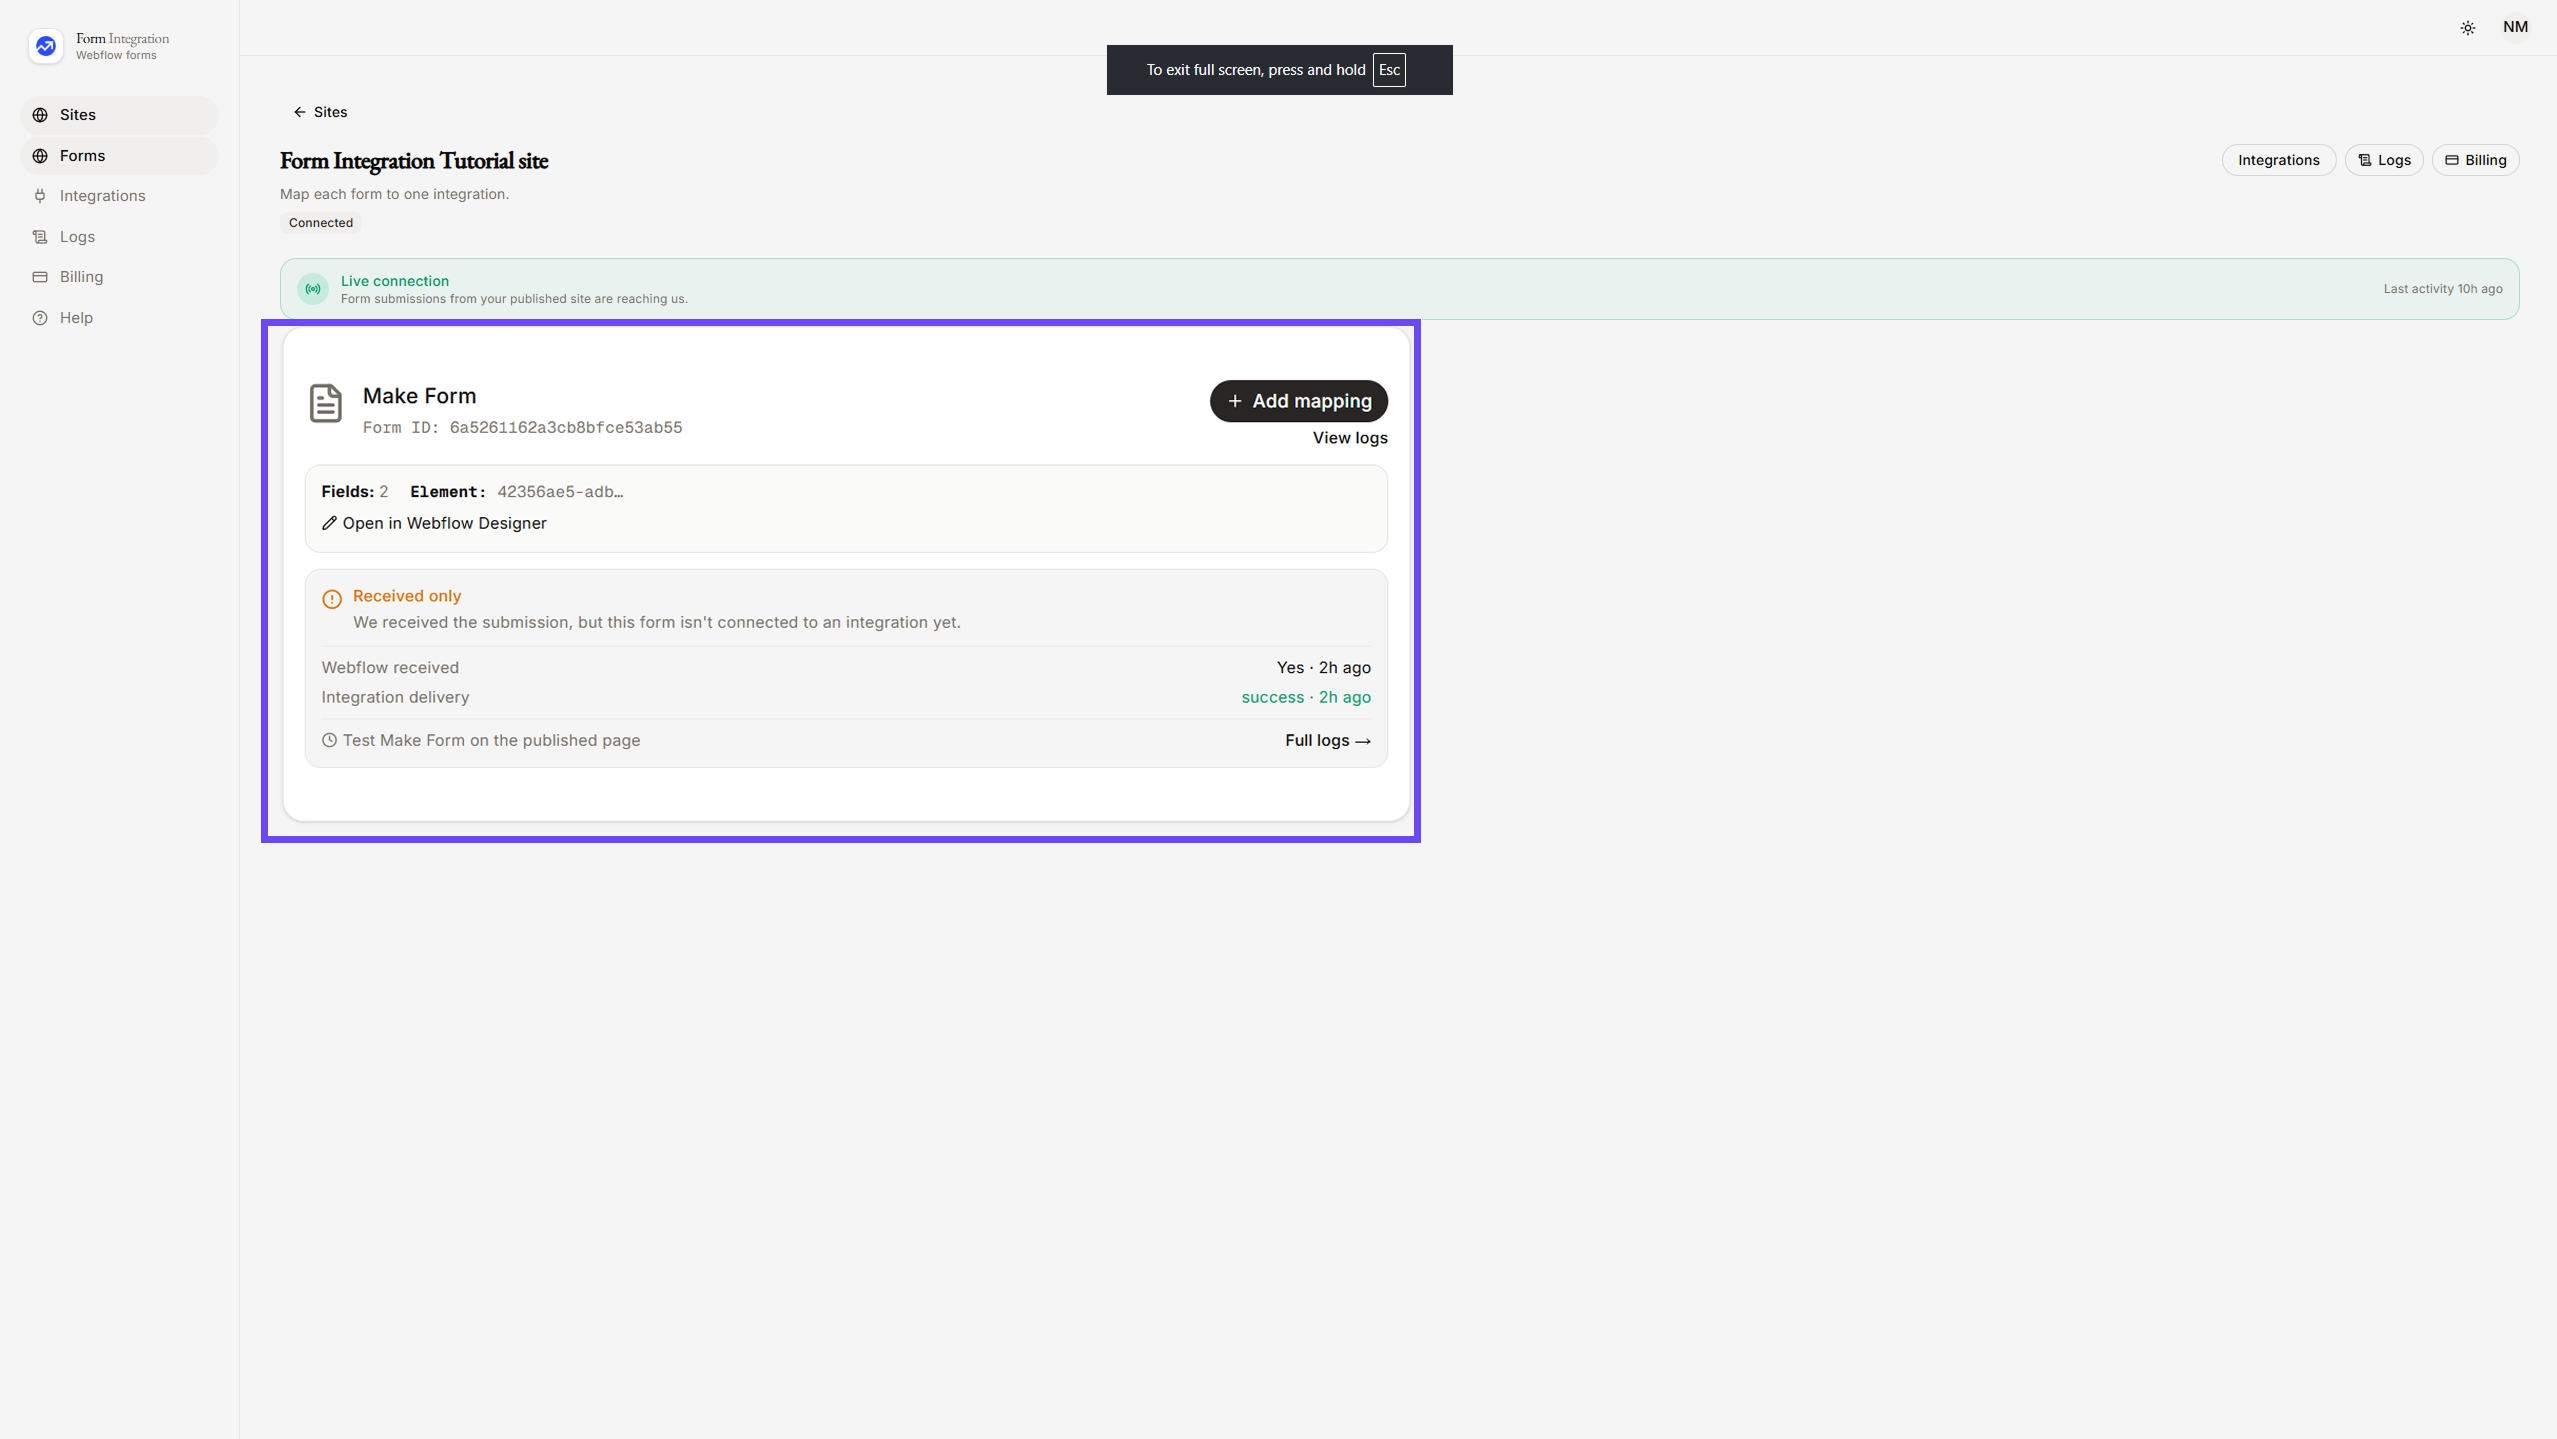Screen dimensions: 2557x1439
Task: Click the Full logs arrow link
Action: [x=1328, y=740]
